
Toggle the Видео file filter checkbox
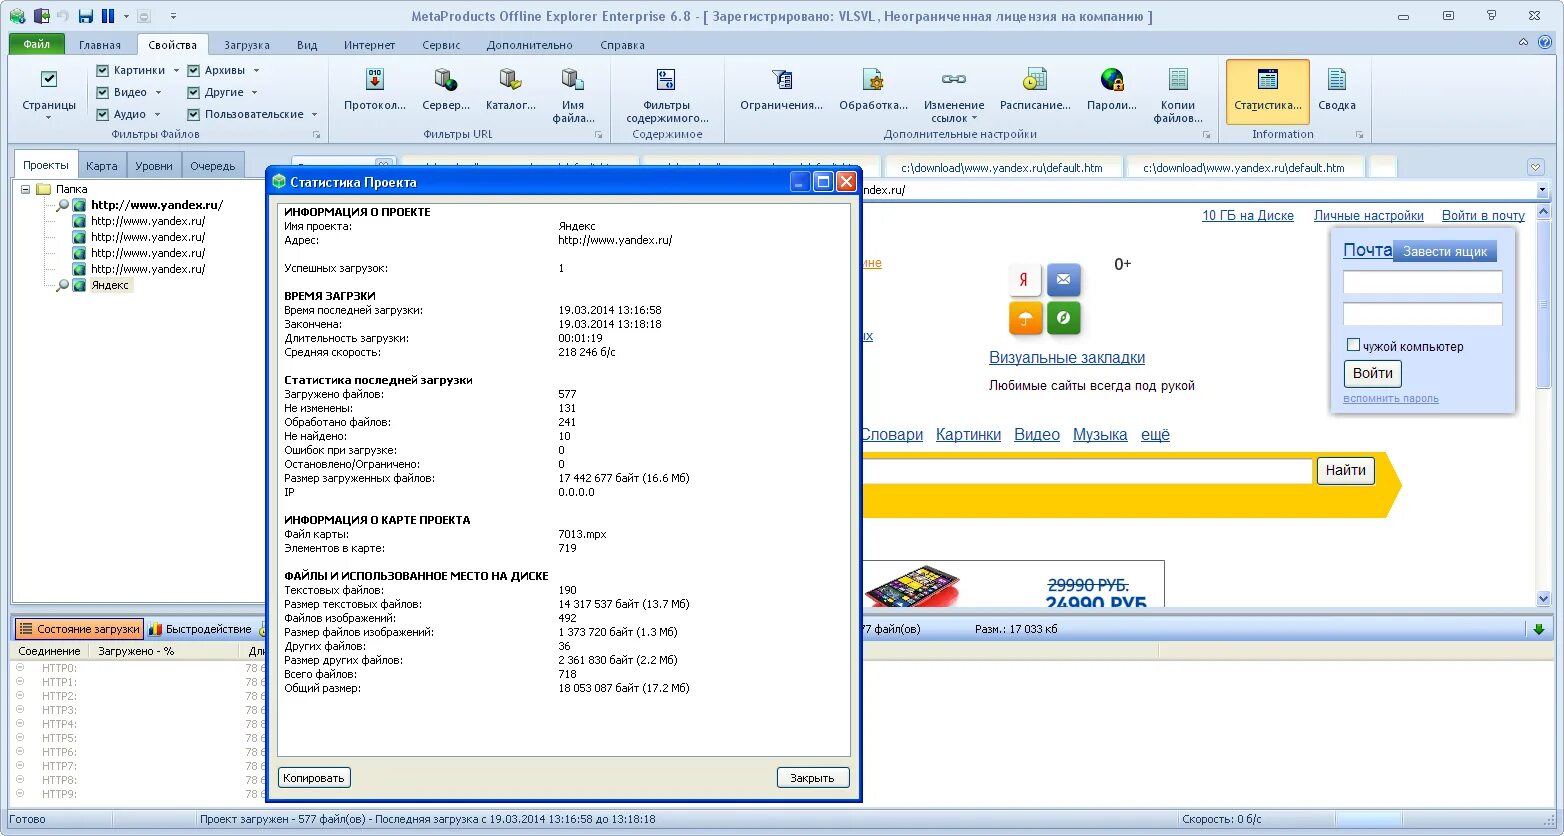click(102, 92)
